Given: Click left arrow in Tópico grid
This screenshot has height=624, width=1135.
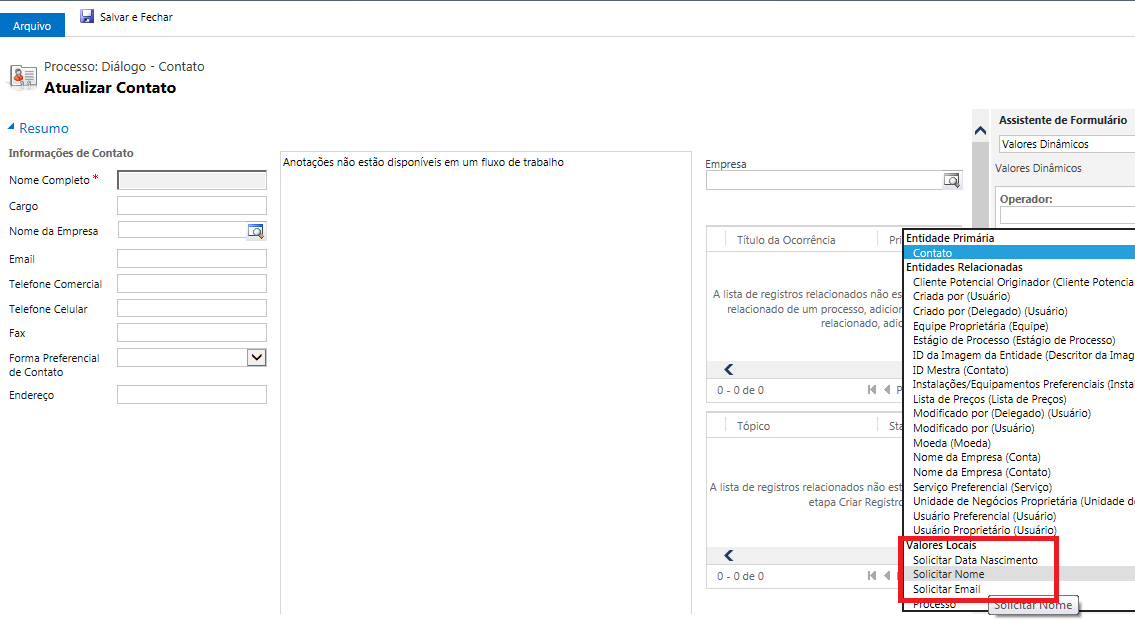Looking at the screenshot, I should (x=729, y=555).
